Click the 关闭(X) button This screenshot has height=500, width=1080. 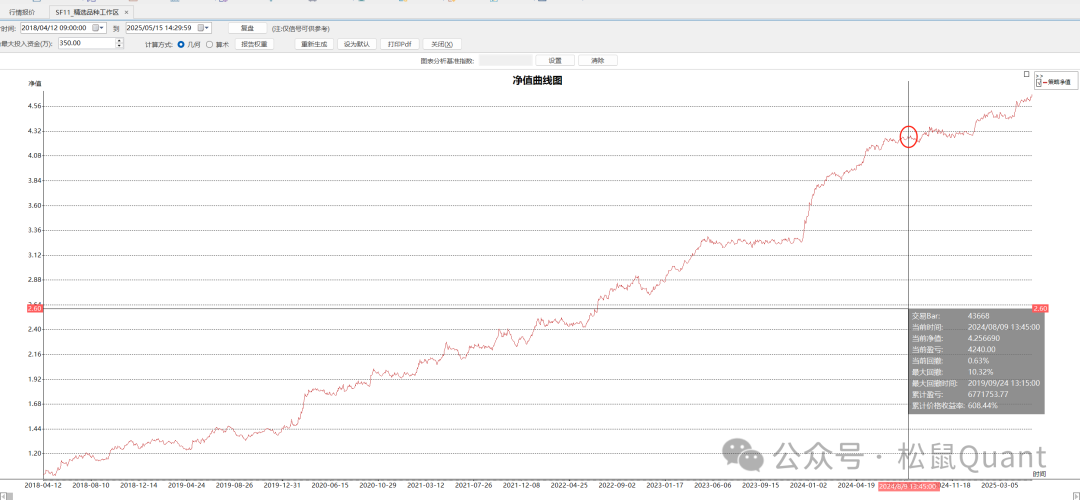(x=442, y=44)
